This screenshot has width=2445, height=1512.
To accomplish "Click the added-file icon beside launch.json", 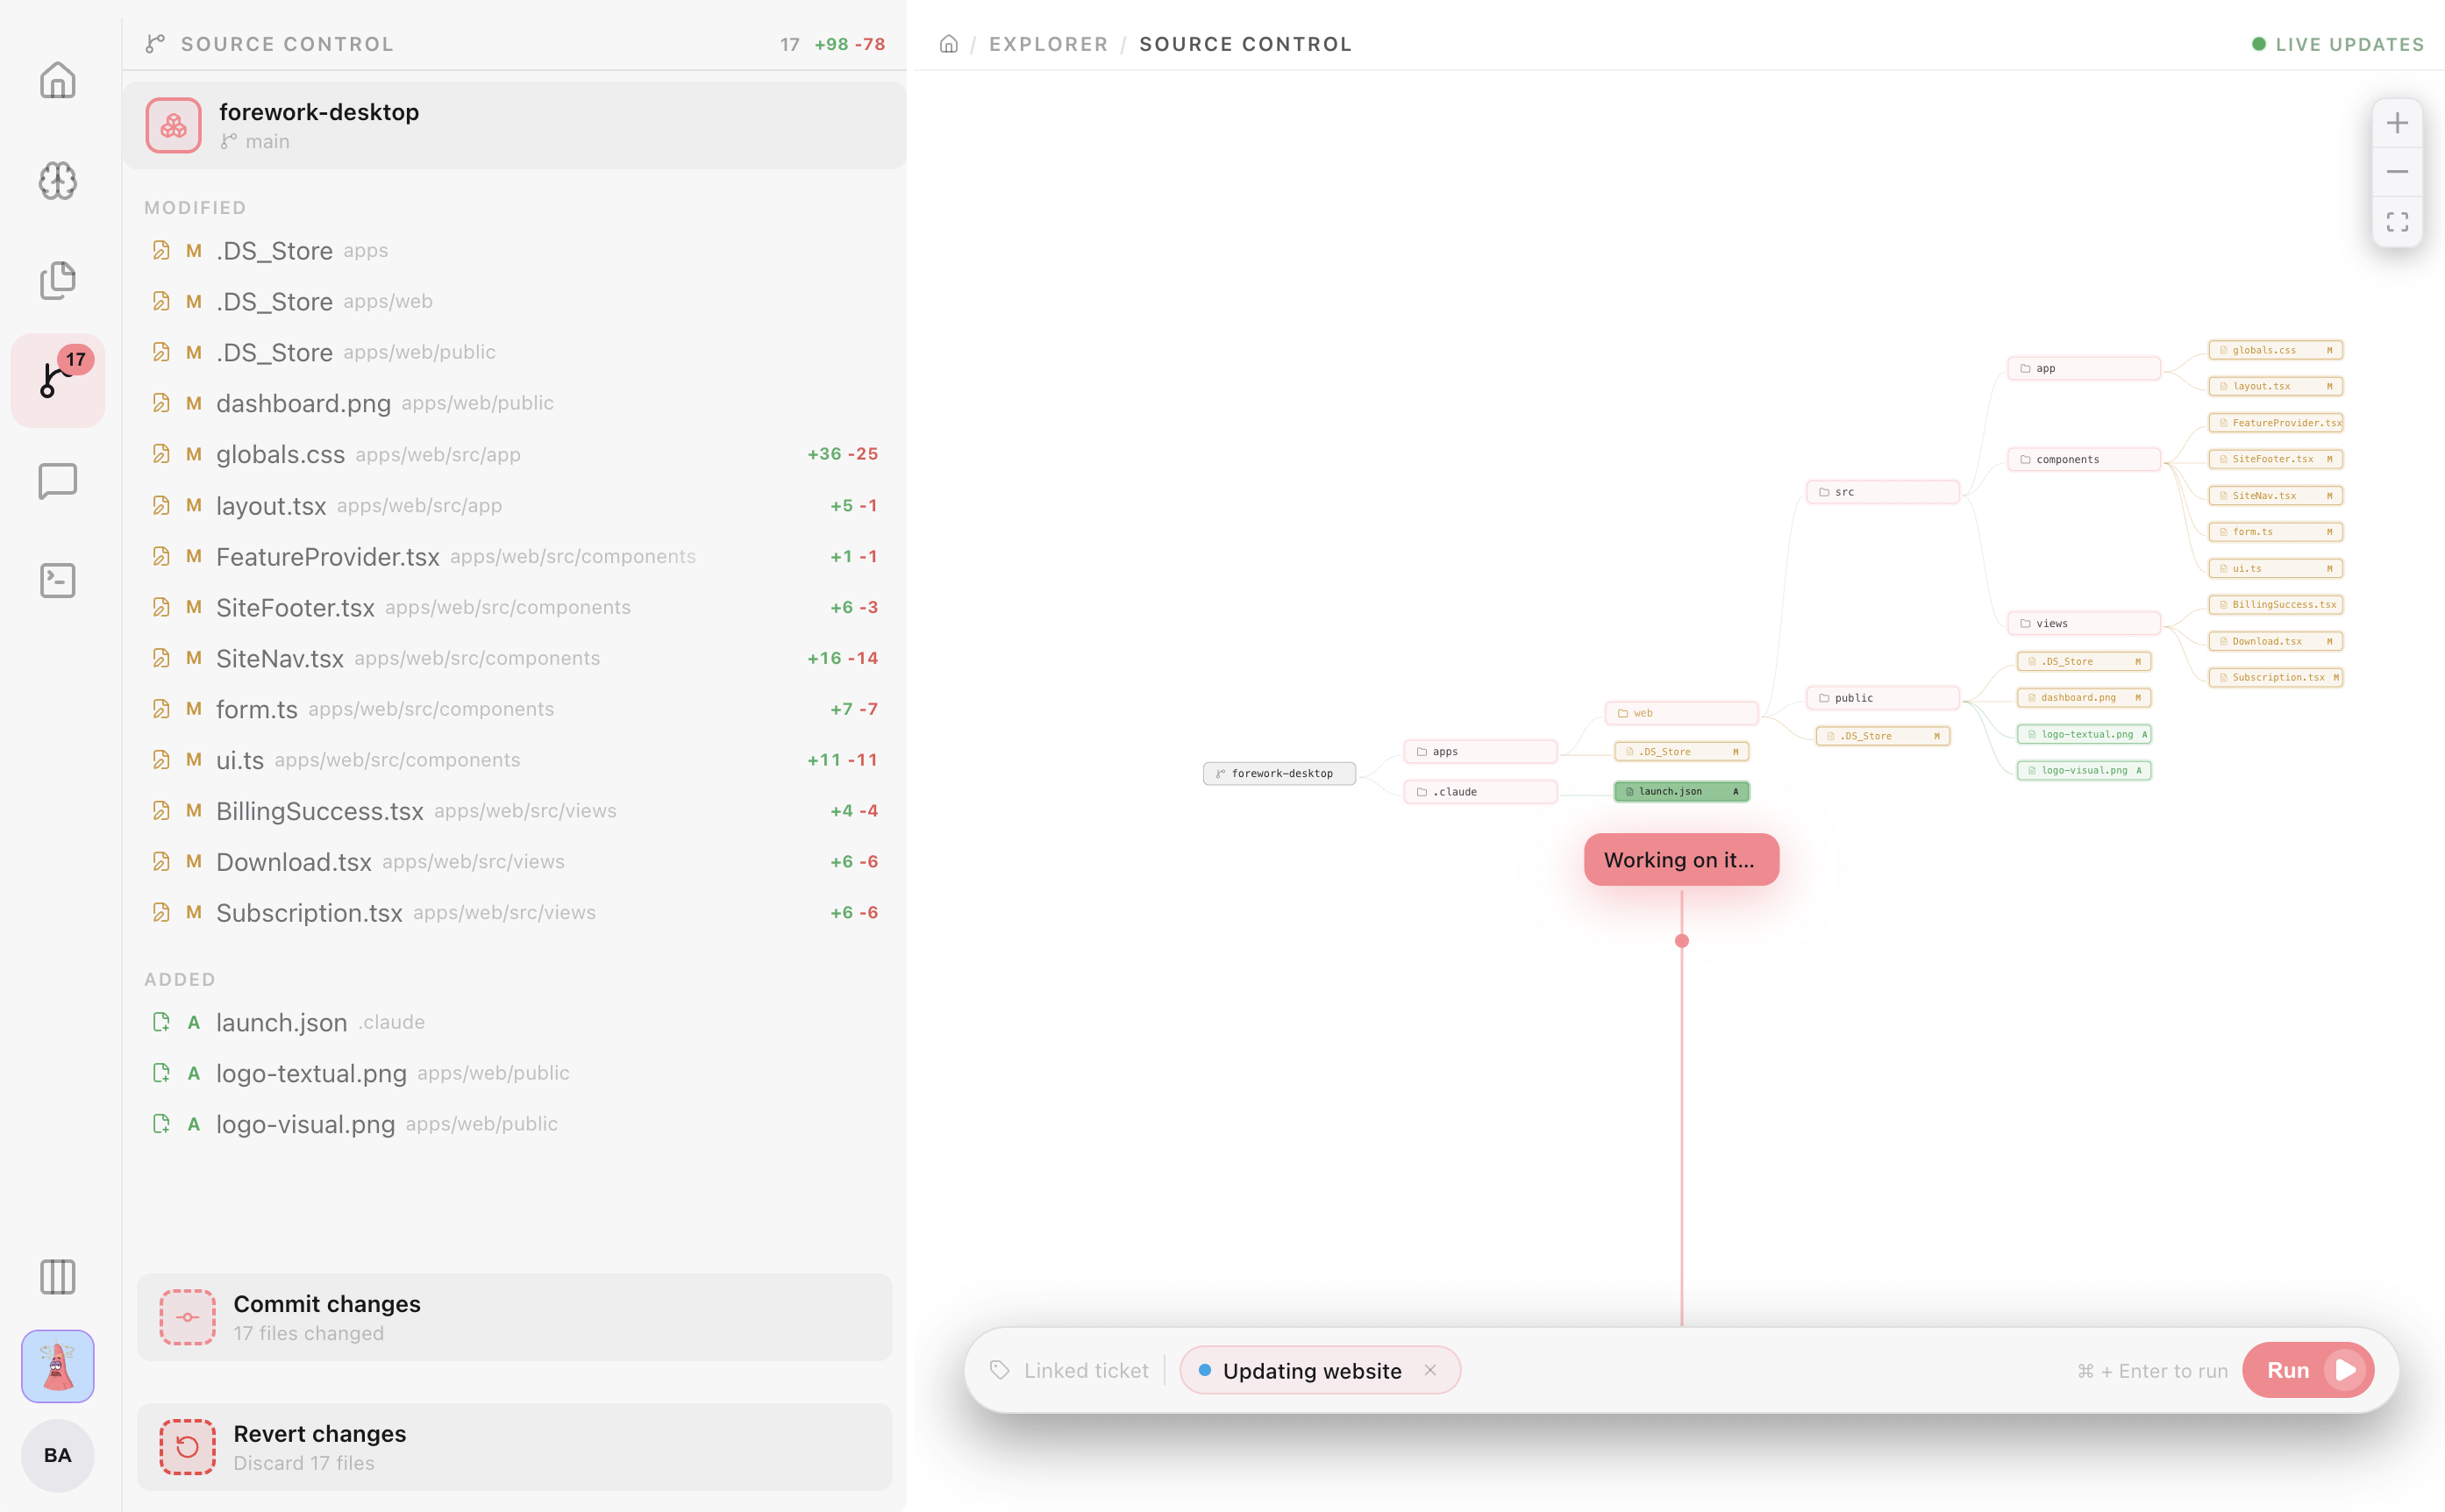I will tap(161, 1022).
